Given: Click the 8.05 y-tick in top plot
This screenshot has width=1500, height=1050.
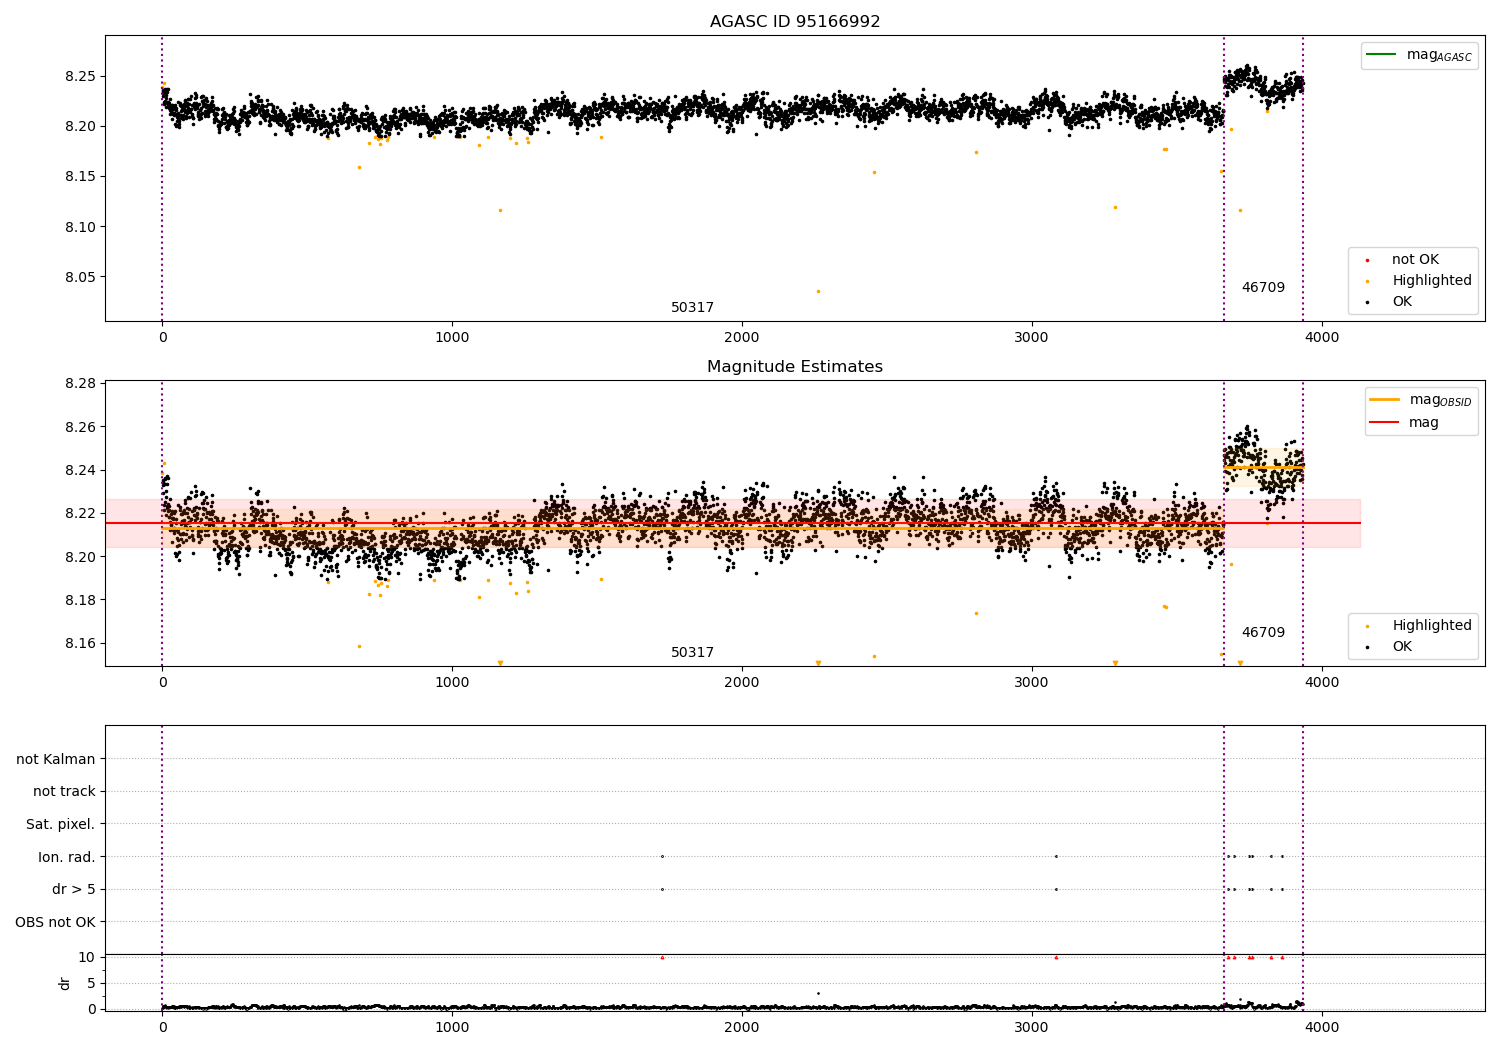Looking at the screenshot, I should (x=81, y=277).
